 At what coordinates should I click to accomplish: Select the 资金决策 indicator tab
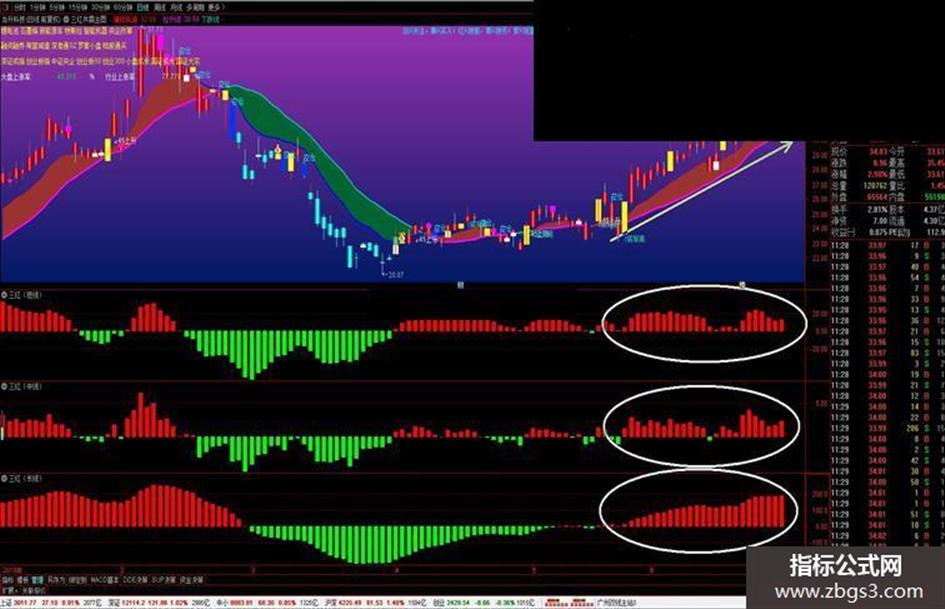[191, 579]
